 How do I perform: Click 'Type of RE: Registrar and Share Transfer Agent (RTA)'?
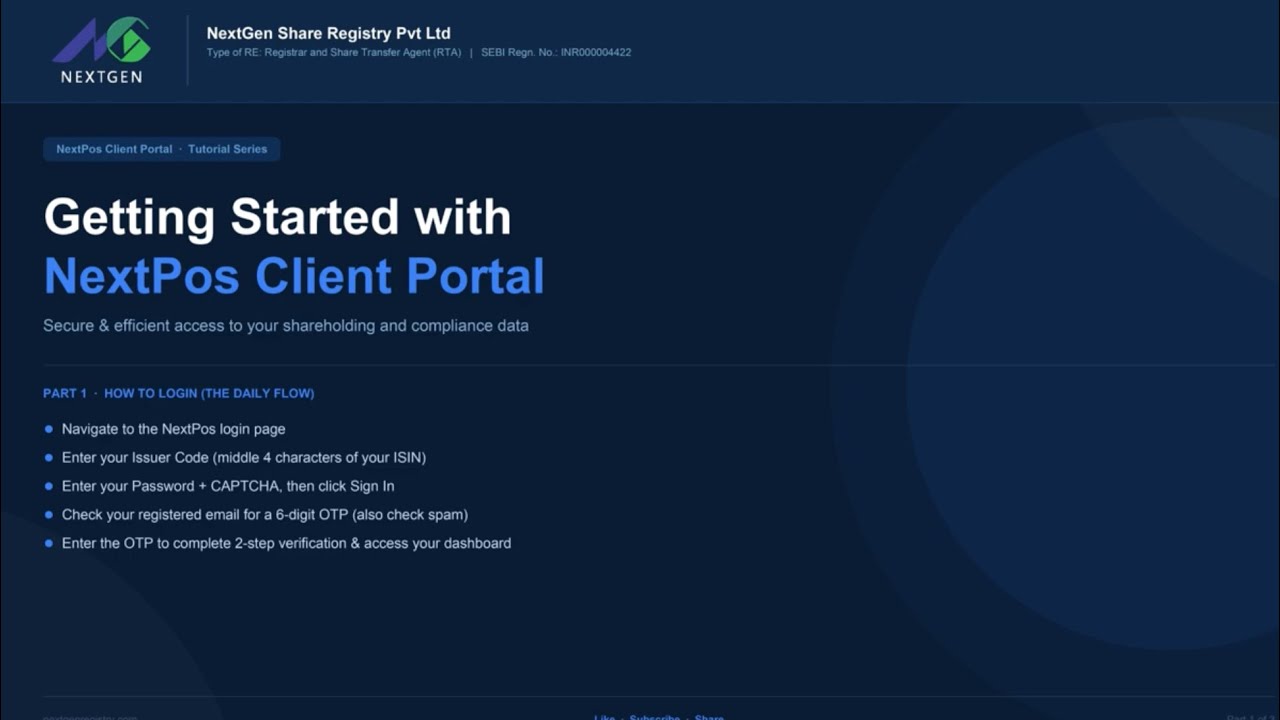tap(334, 52)
